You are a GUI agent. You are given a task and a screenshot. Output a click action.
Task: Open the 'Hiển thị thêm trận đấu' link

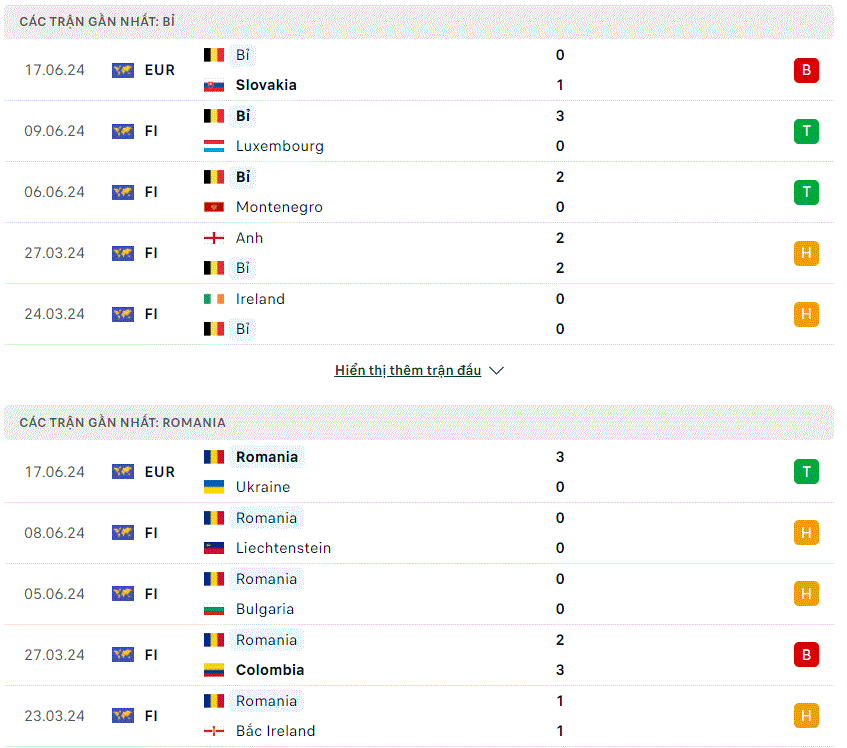[408, 370]
